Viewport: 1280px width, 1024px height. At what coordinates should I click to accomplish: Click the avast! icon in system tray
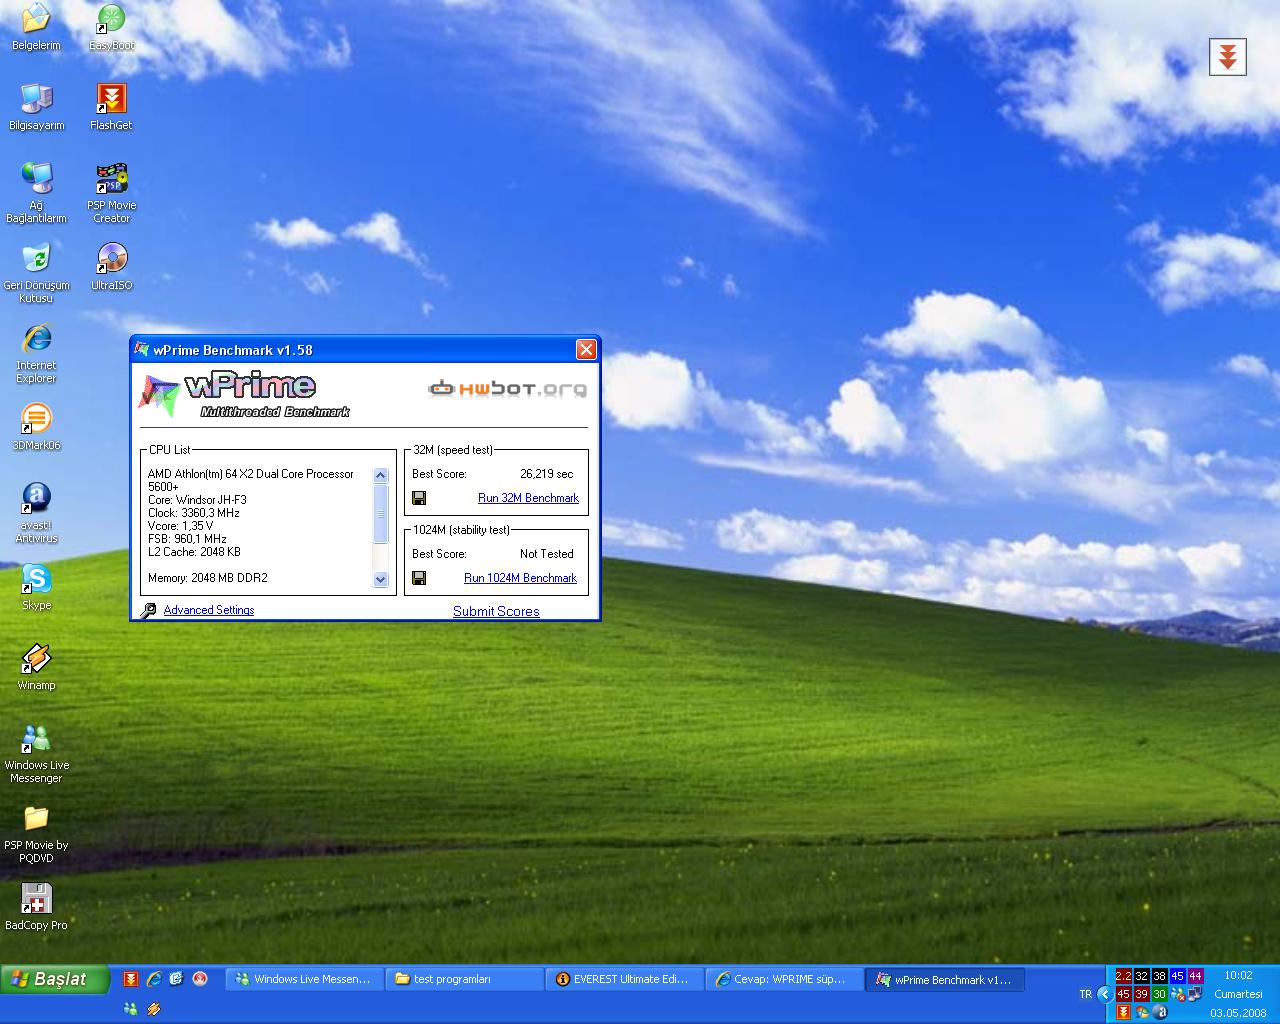point(1160,1012)
